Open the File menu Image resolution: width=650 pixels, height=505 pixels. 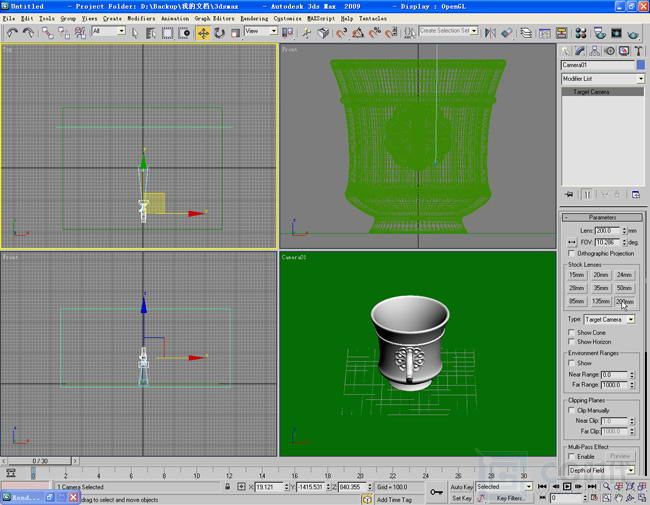8,19
